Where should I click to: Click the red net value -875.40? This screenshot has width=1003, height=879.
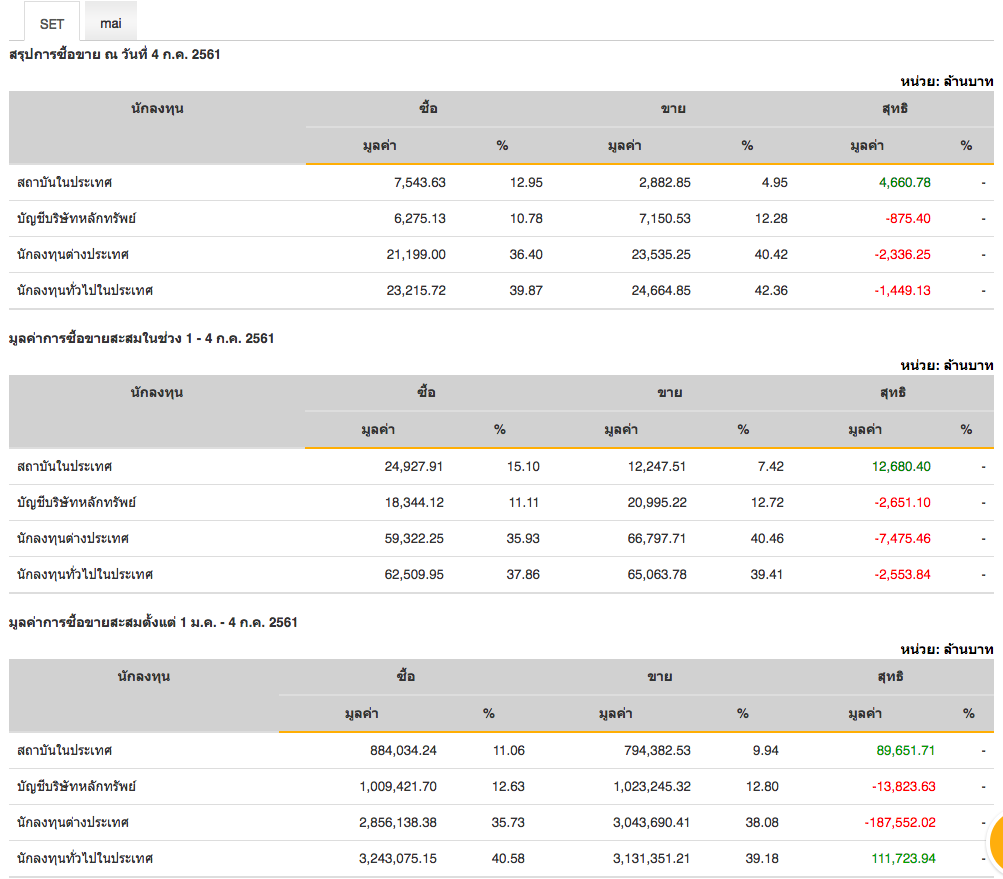[x=907, y=218]
